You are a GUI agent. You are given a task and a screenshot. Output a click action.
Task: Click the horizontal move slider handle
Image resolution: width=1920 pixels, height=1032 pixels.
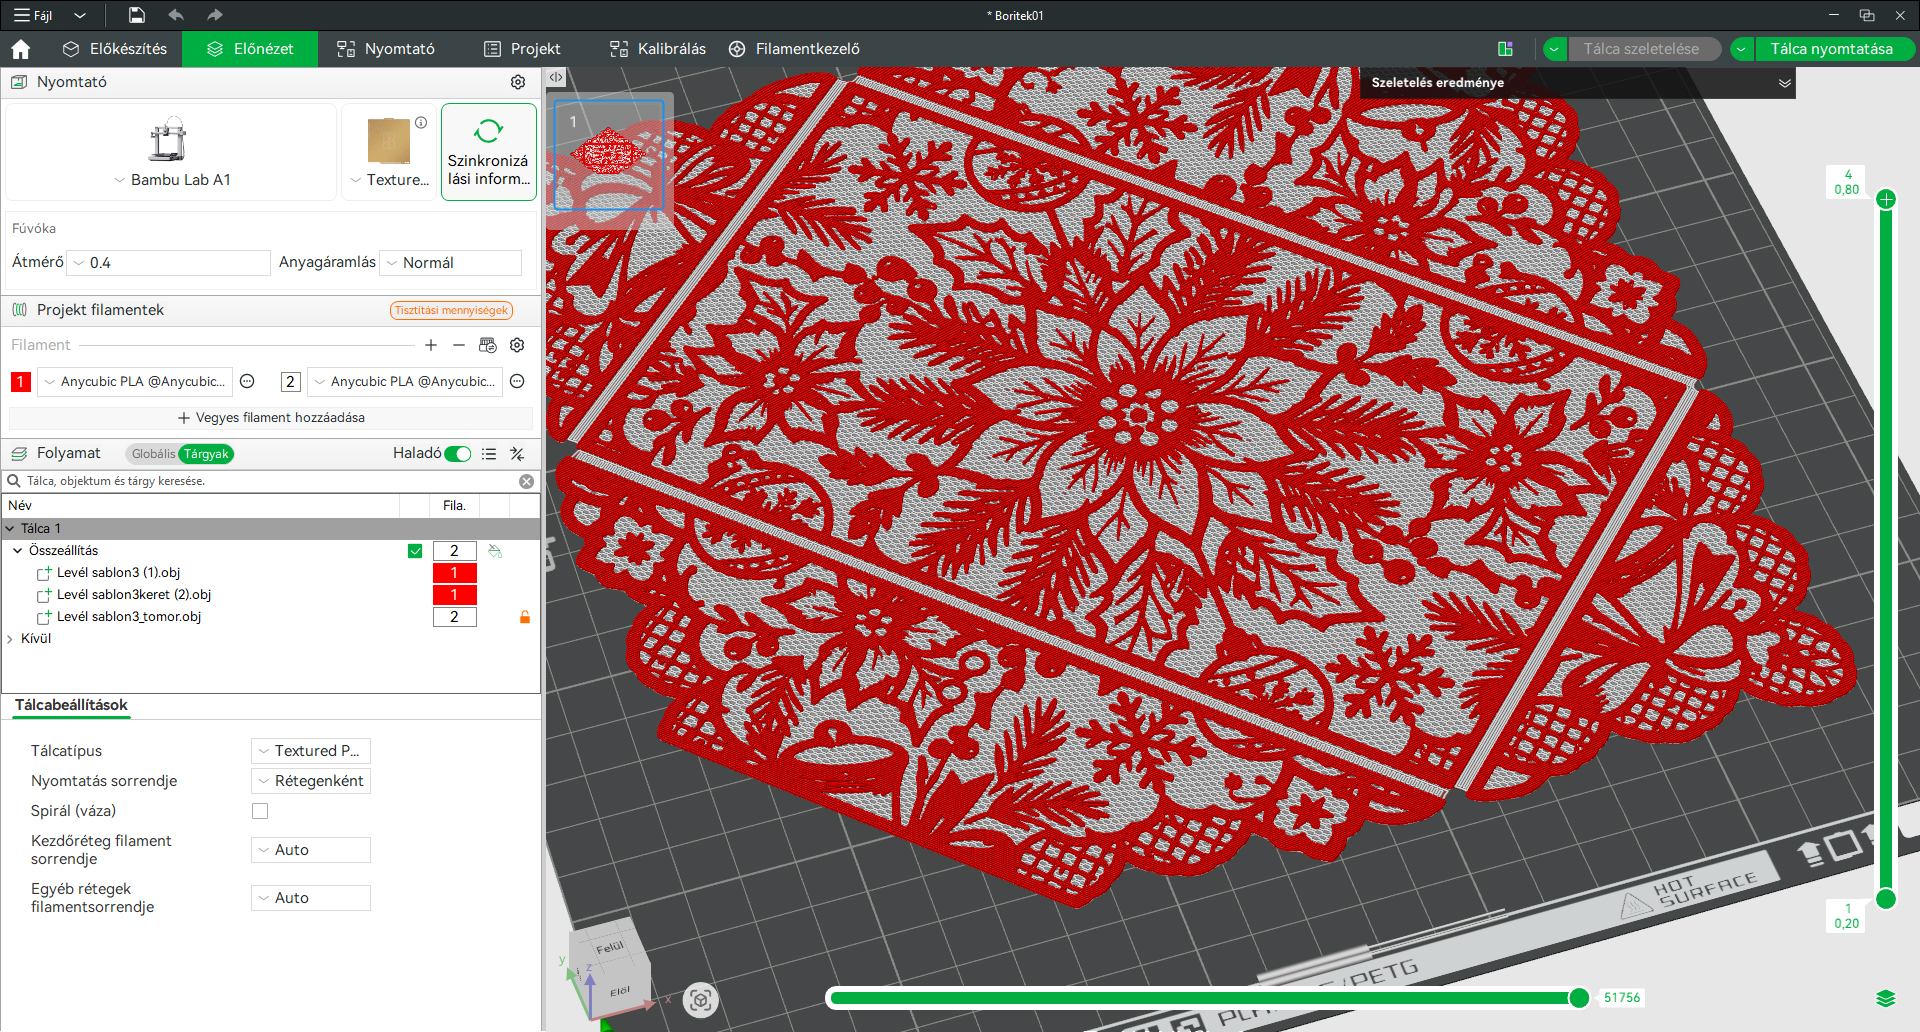(x=1579, y=998)
